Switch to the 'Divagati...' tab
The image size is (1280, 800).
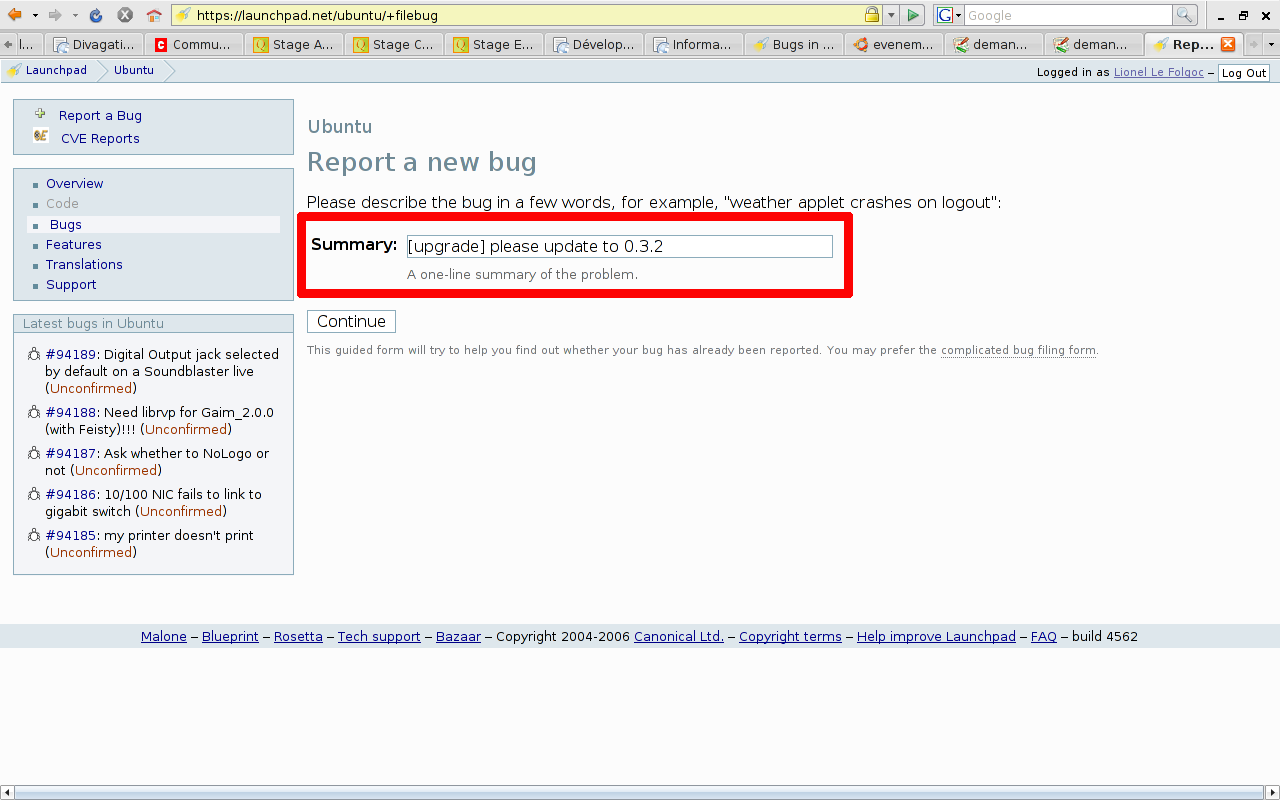93,44
